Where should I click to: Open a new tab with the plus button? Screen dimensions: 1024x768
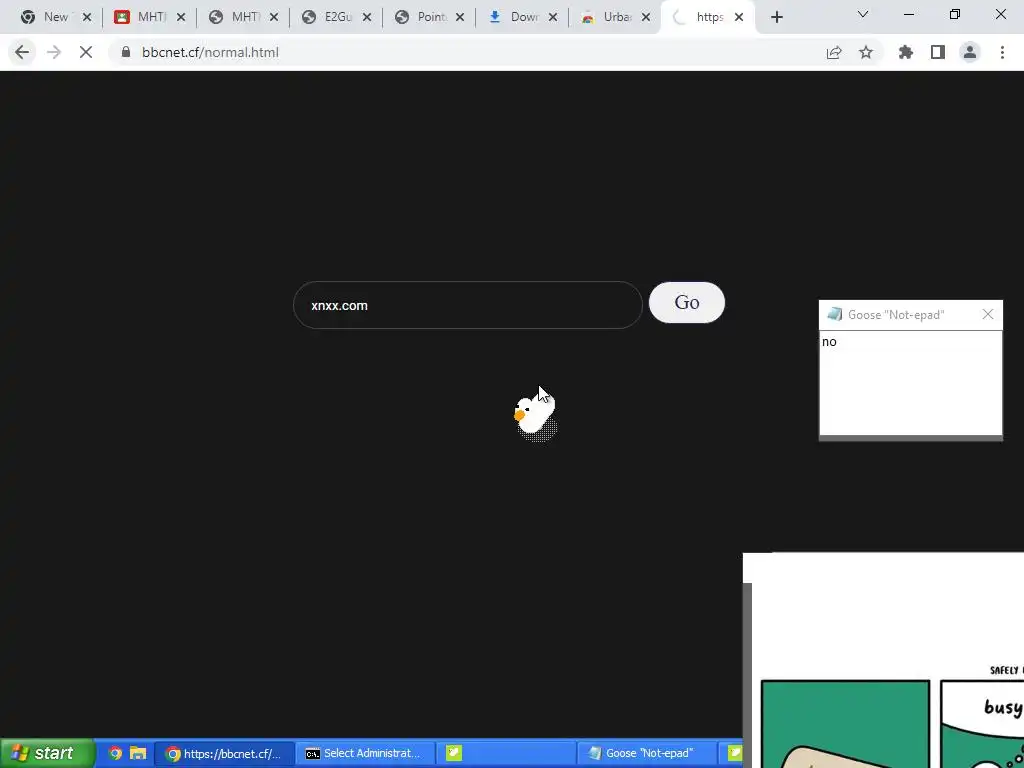click(776, 18)
